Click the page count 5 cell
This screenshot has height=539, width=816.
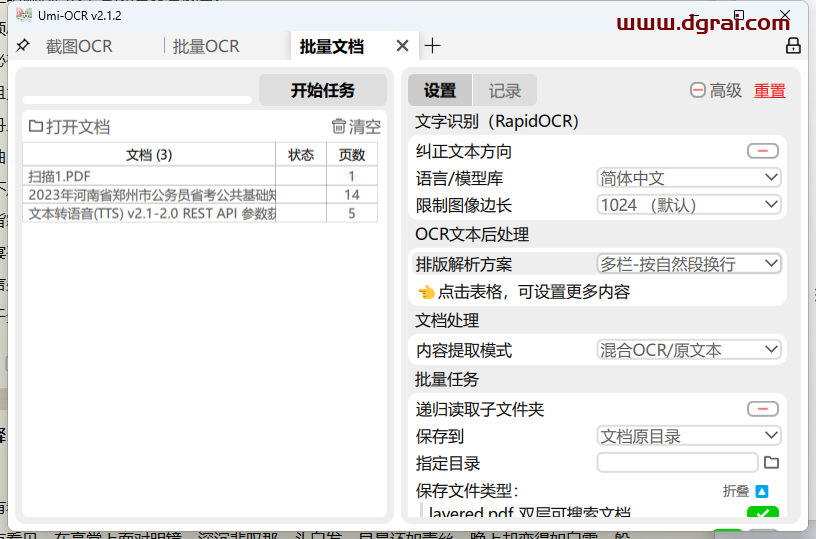(352, 213)
